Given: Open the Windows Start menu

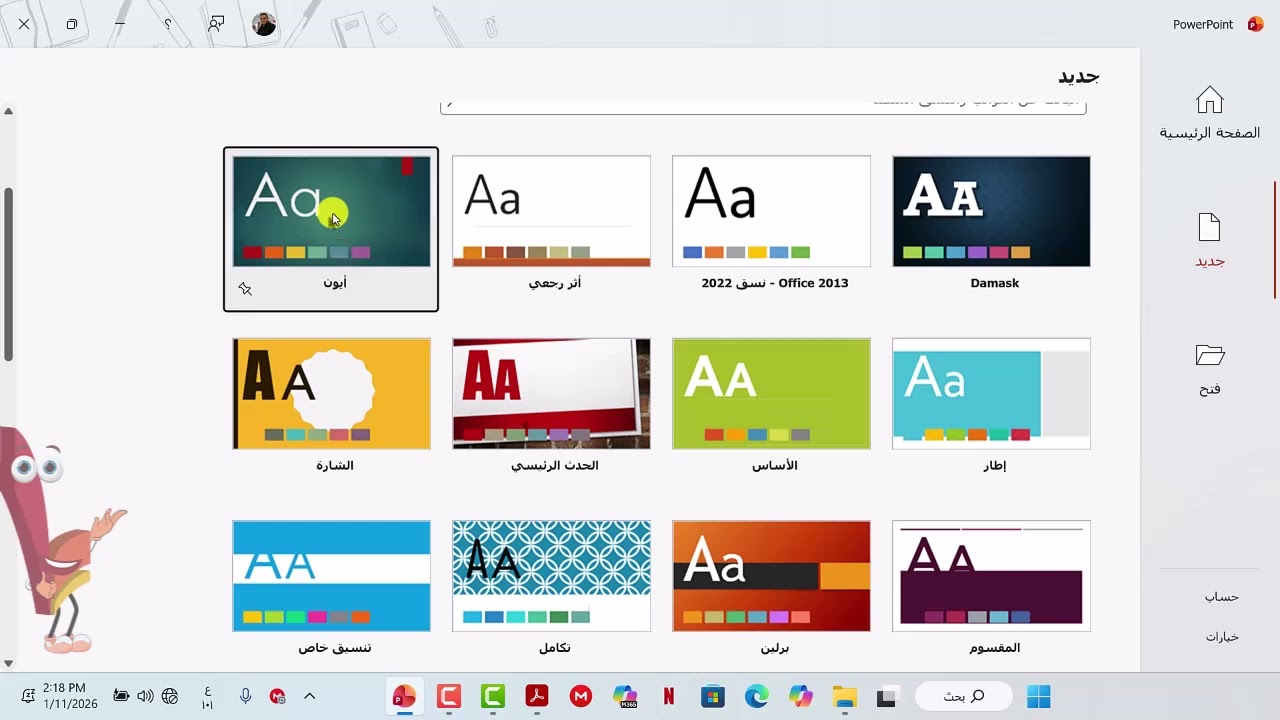Looking at the screenshot, I should (1039, 697).
